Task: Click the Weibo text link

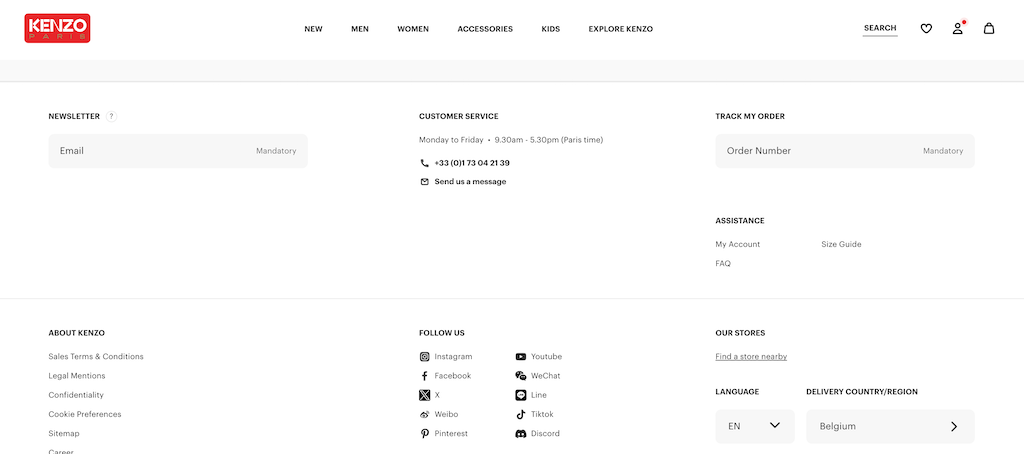Action: tap(447, 414)
